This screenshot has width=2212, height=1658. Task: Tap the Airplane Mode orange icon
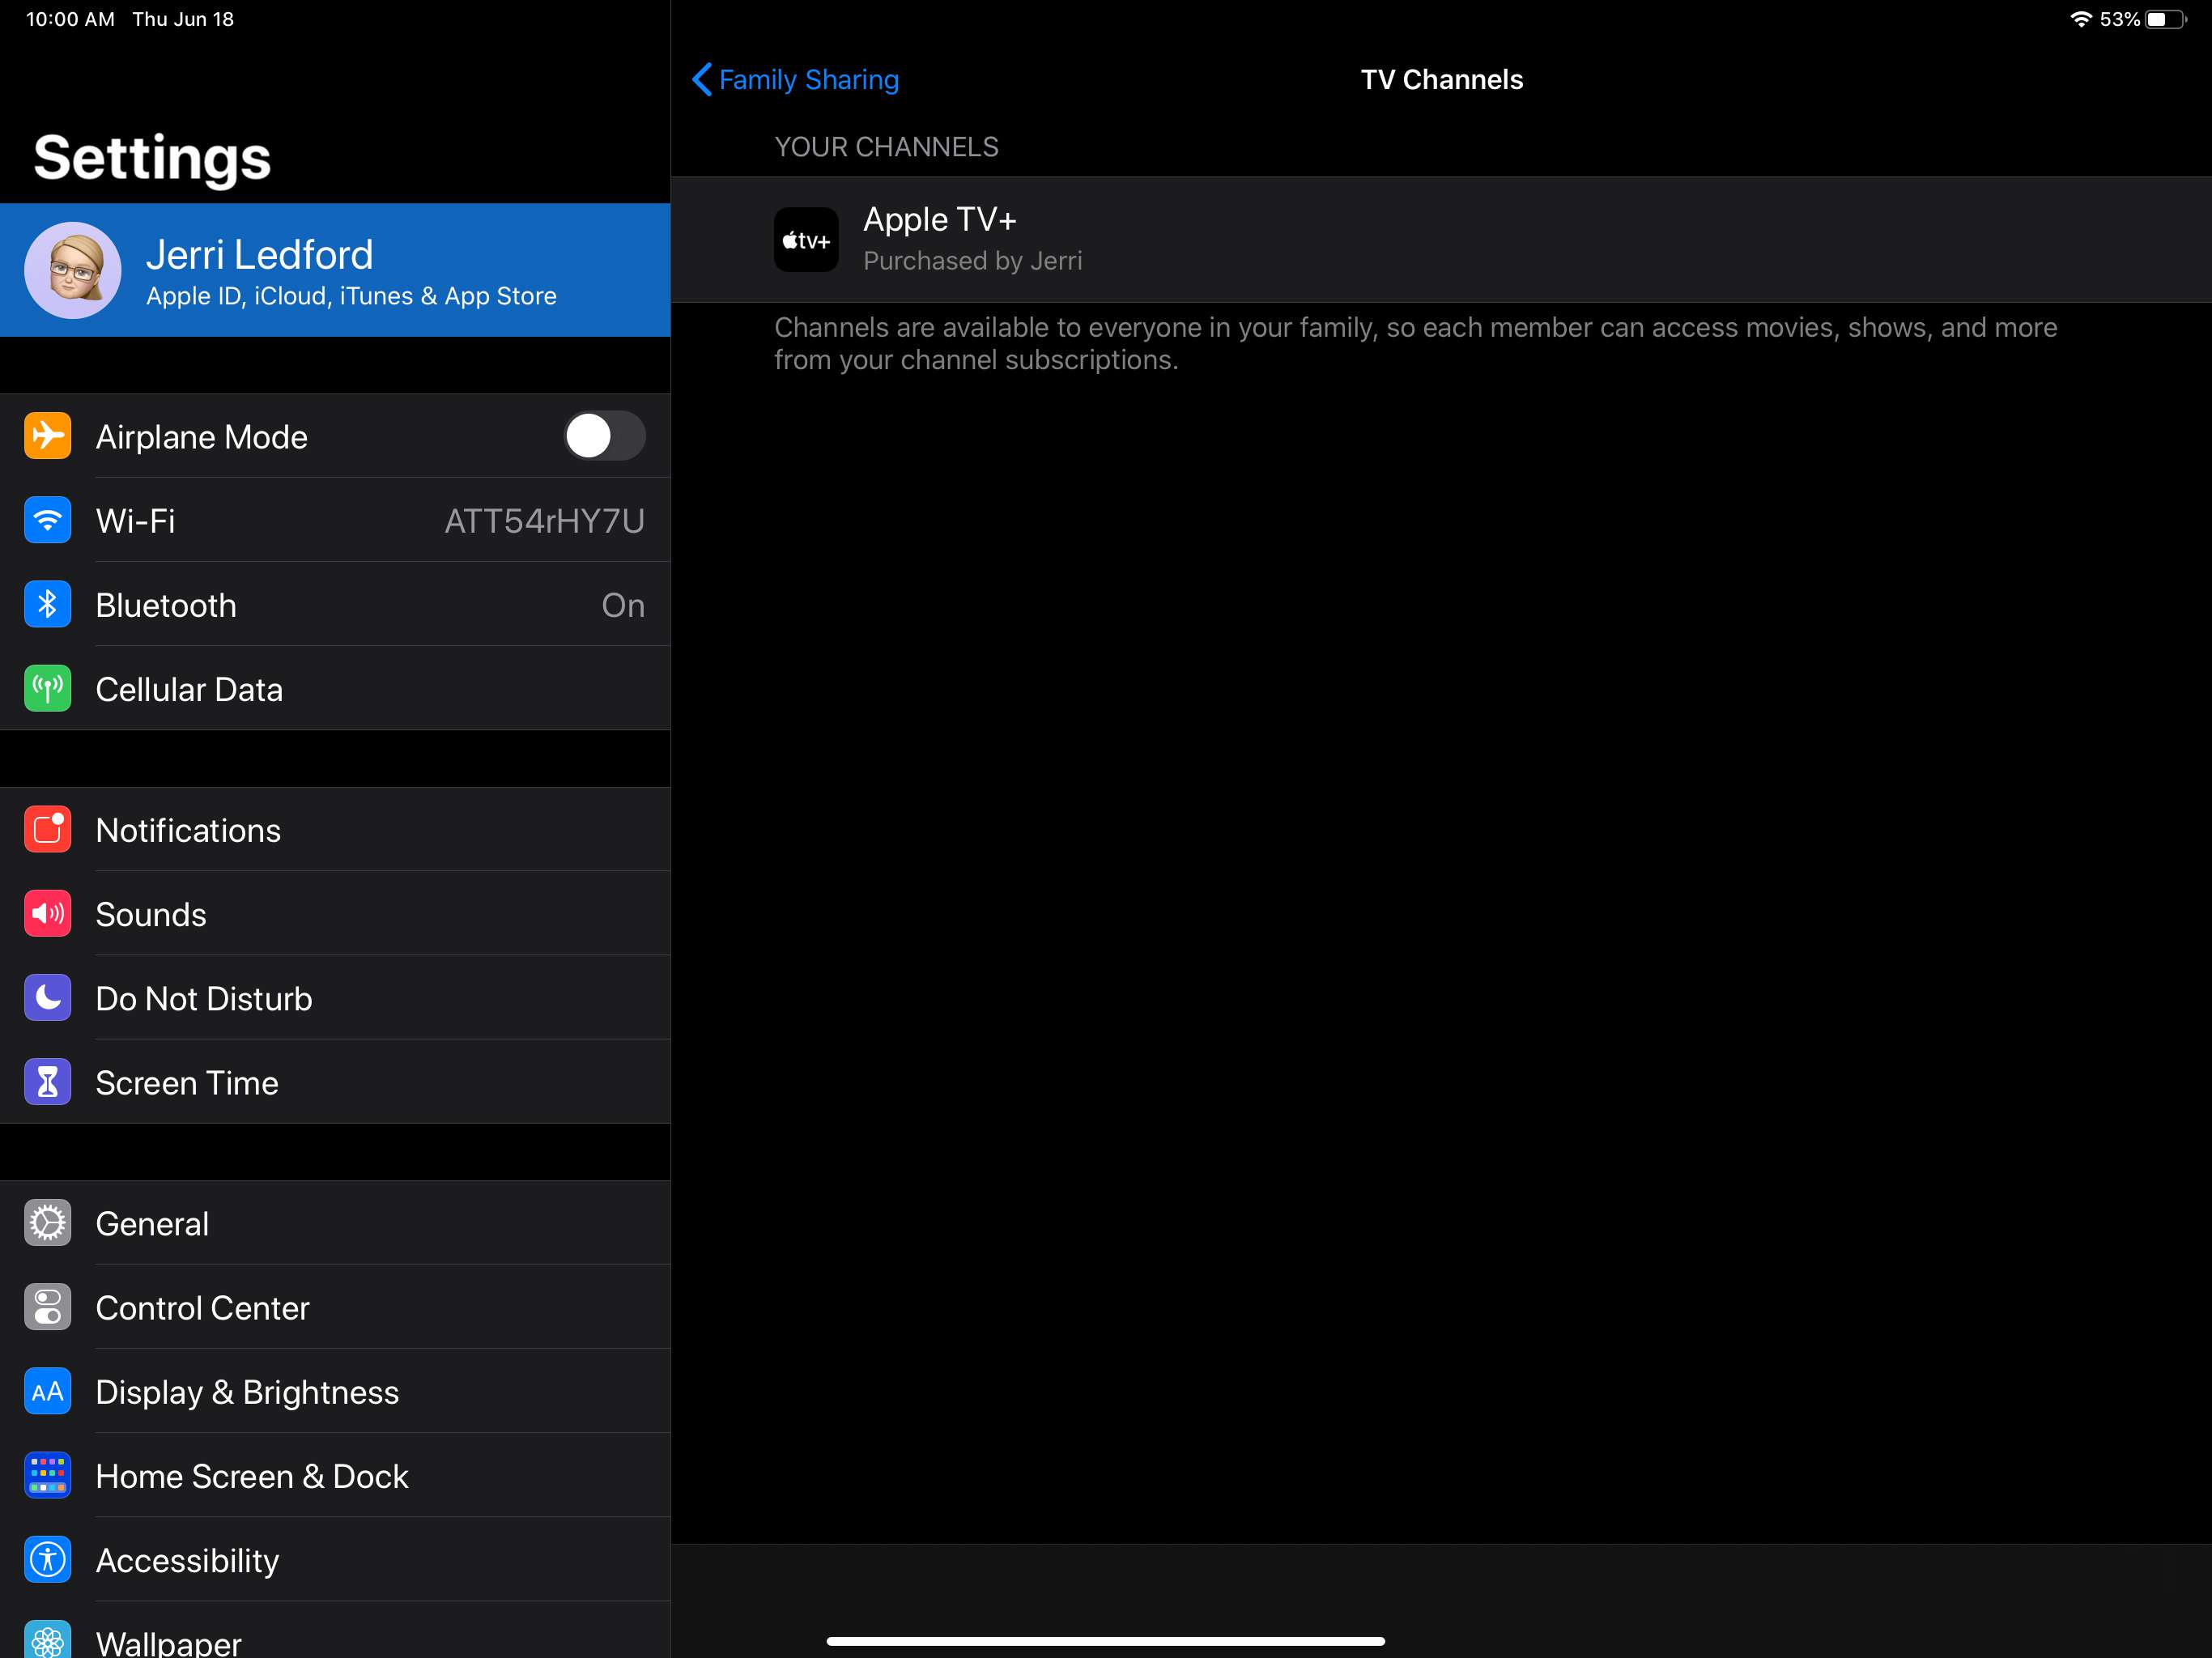click(47, 436)
